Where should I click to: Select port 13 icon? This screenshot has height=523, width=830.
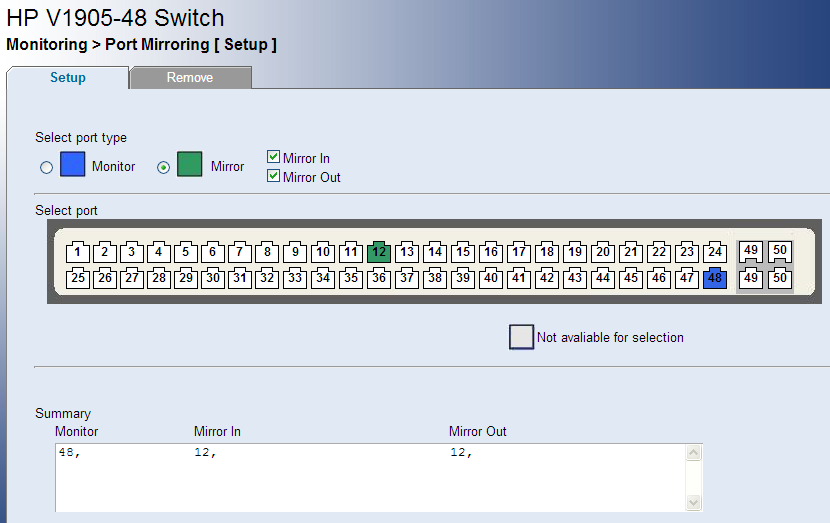point(407,252)
